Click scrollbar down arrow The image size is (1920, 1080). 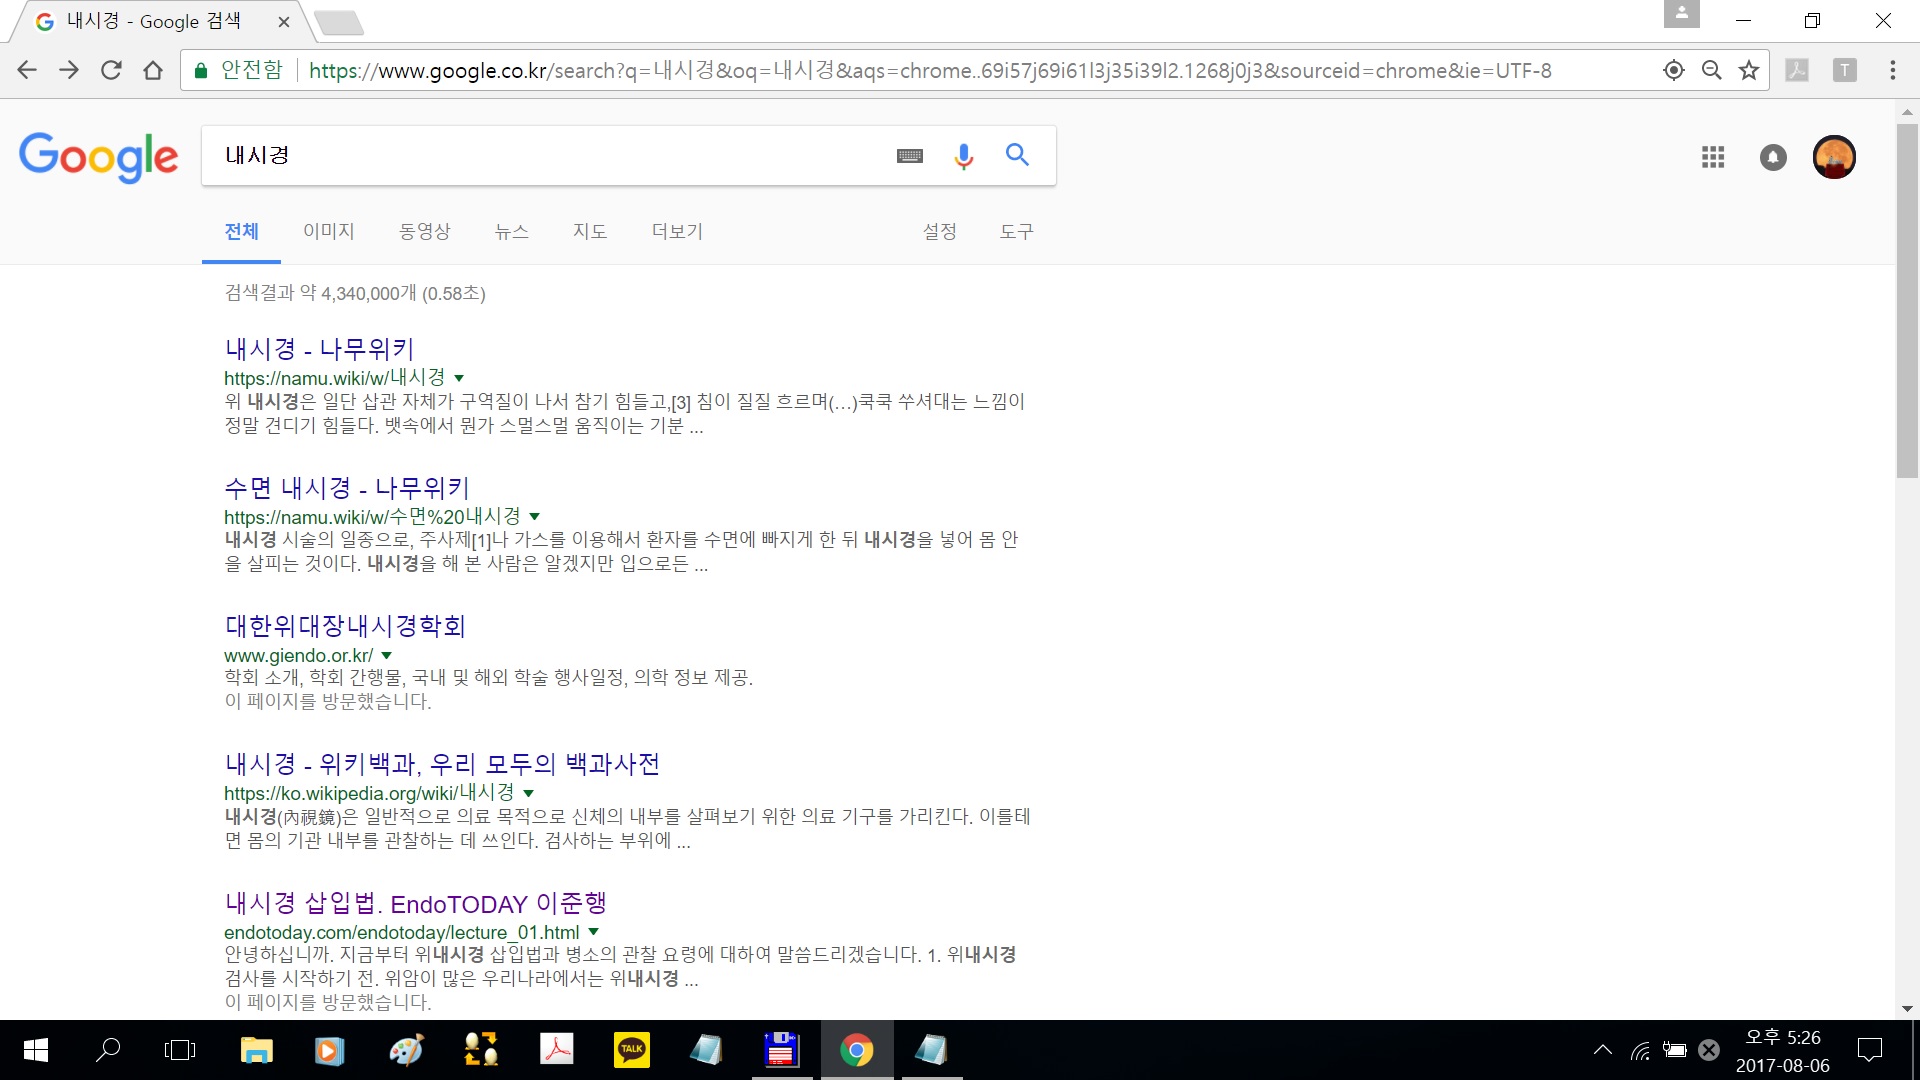(x=1907, y=1009)
